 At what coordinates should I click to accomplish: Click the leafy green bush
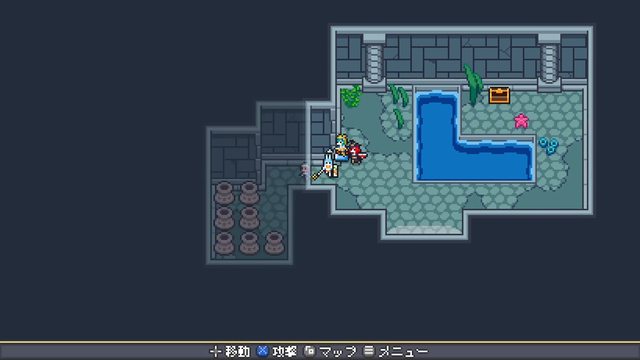(x=351, y=96)
